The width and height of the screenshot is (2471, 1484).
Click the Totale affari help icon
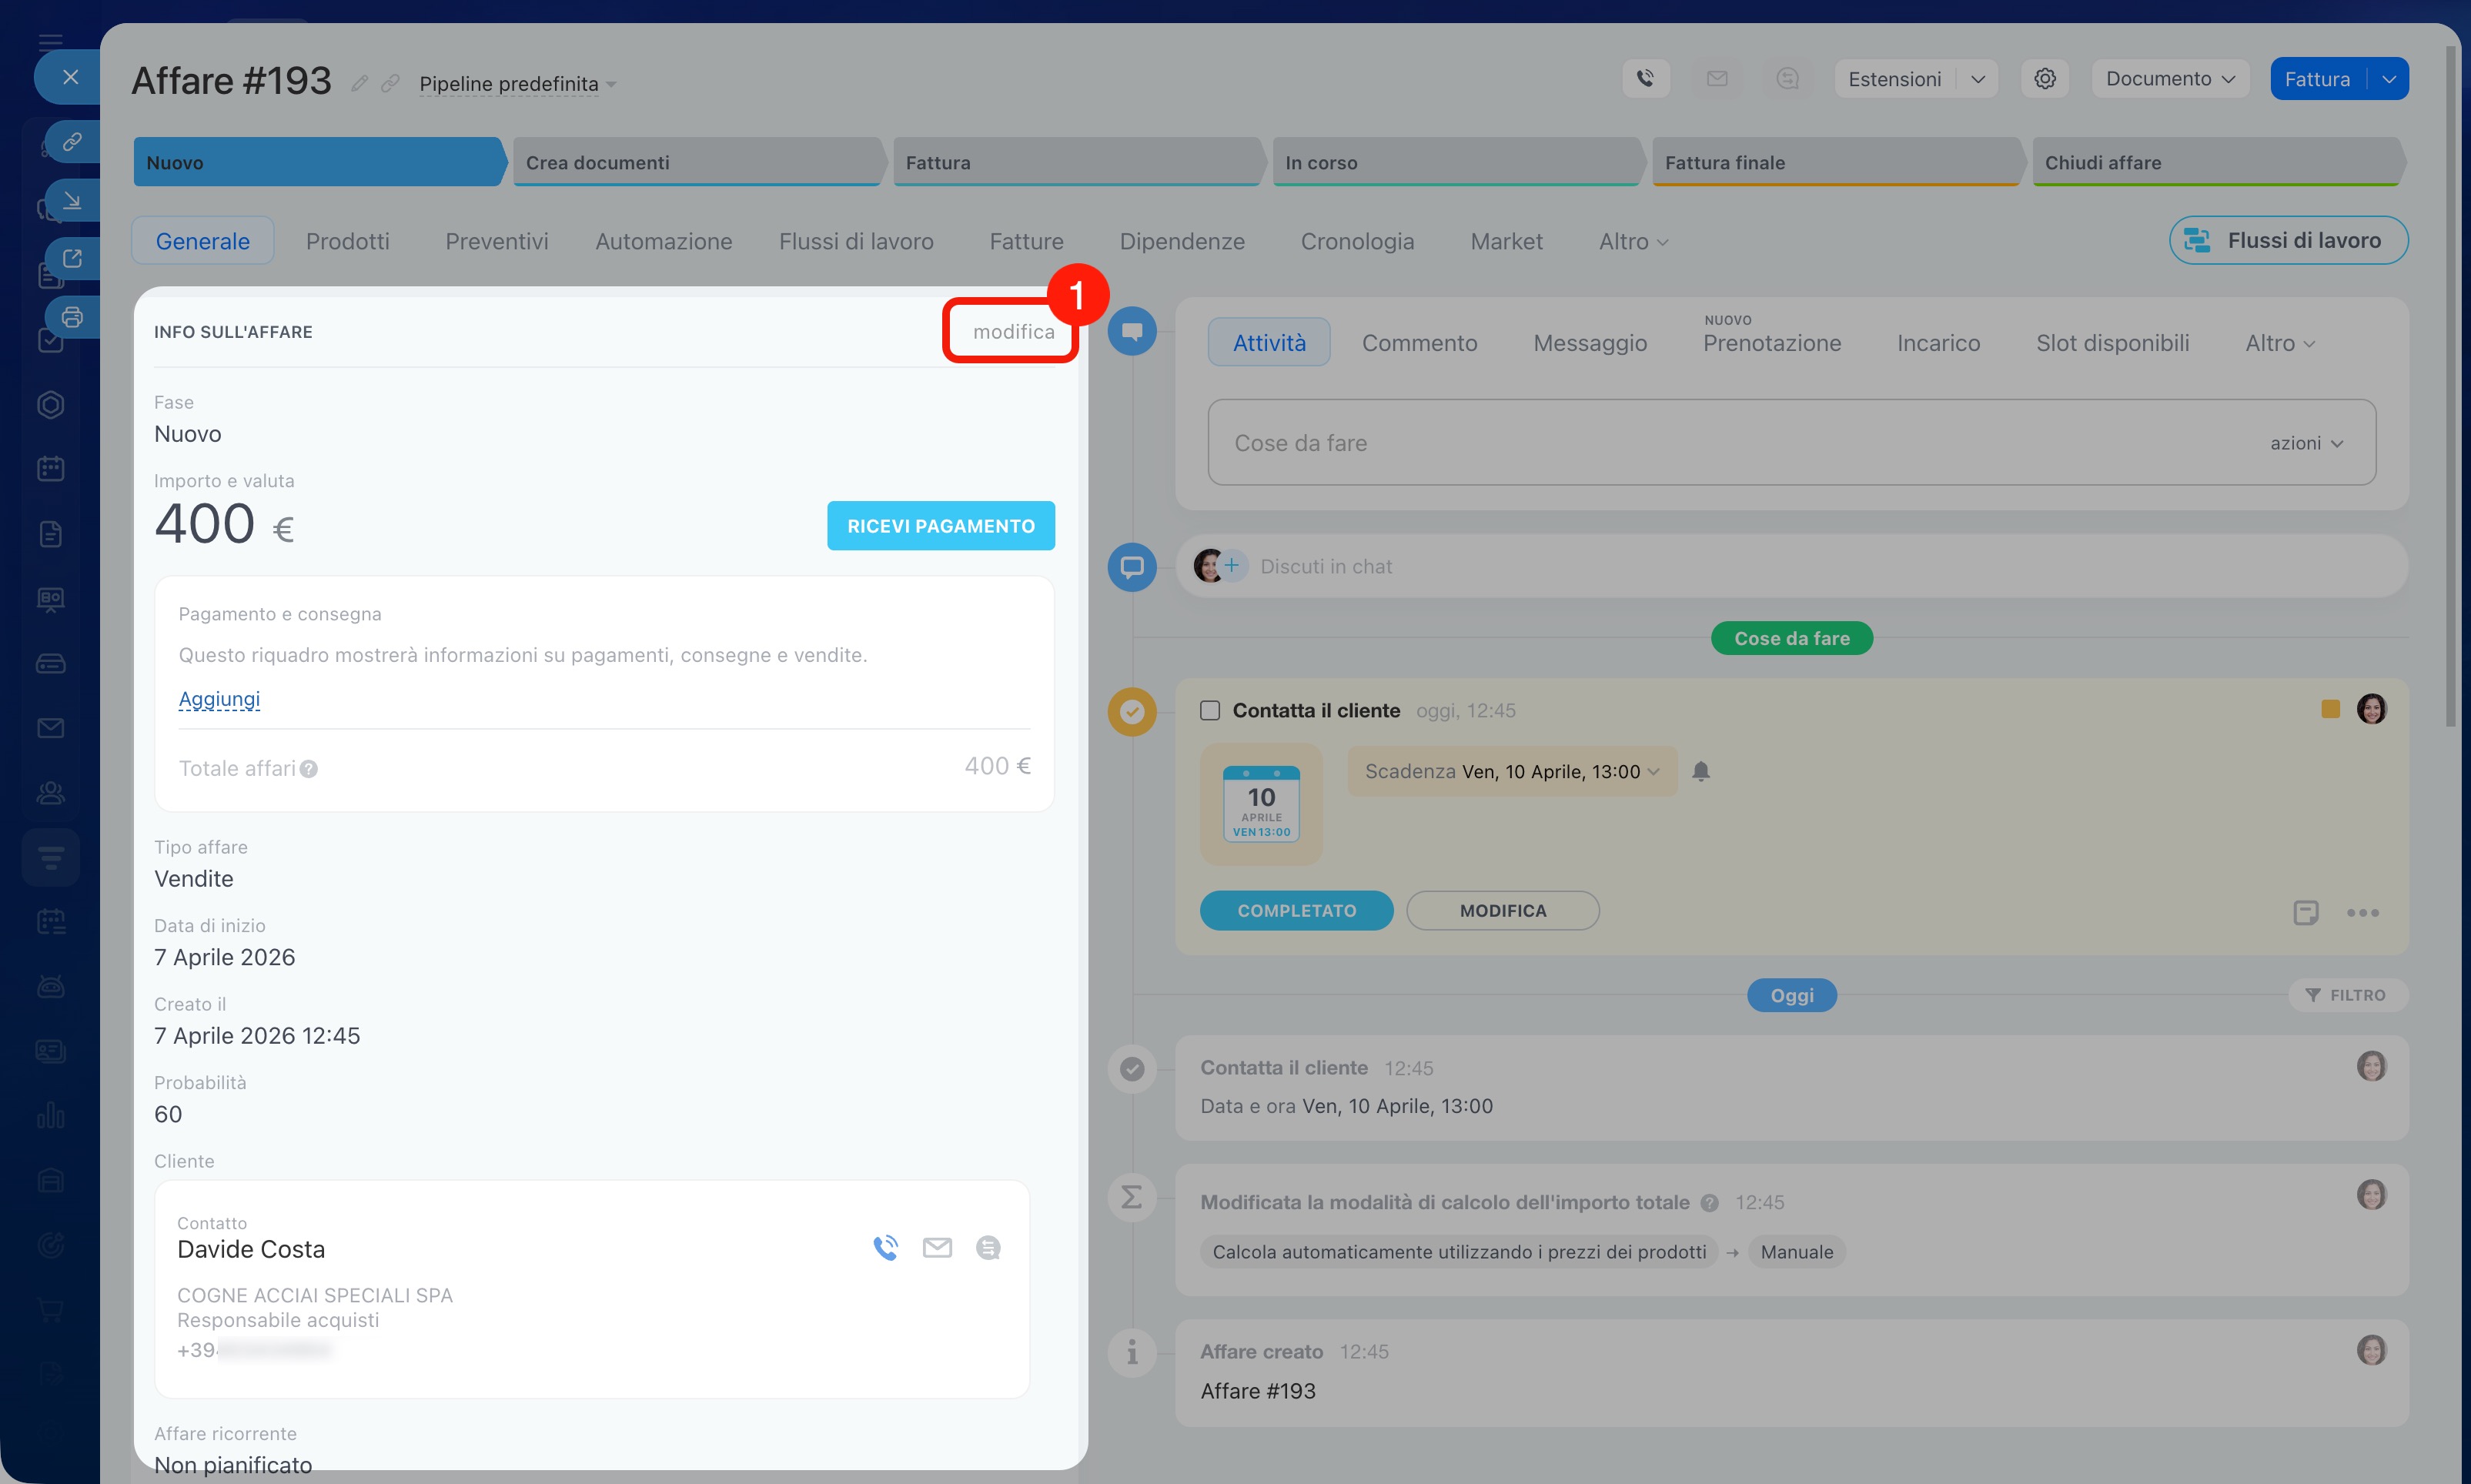[309, 769]
